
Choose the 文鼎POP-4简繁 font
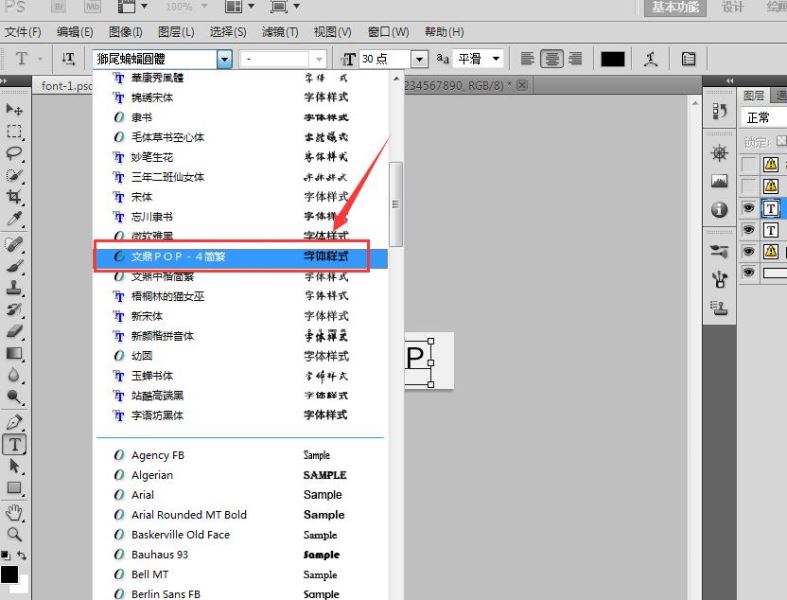click(x=242, y=257)
